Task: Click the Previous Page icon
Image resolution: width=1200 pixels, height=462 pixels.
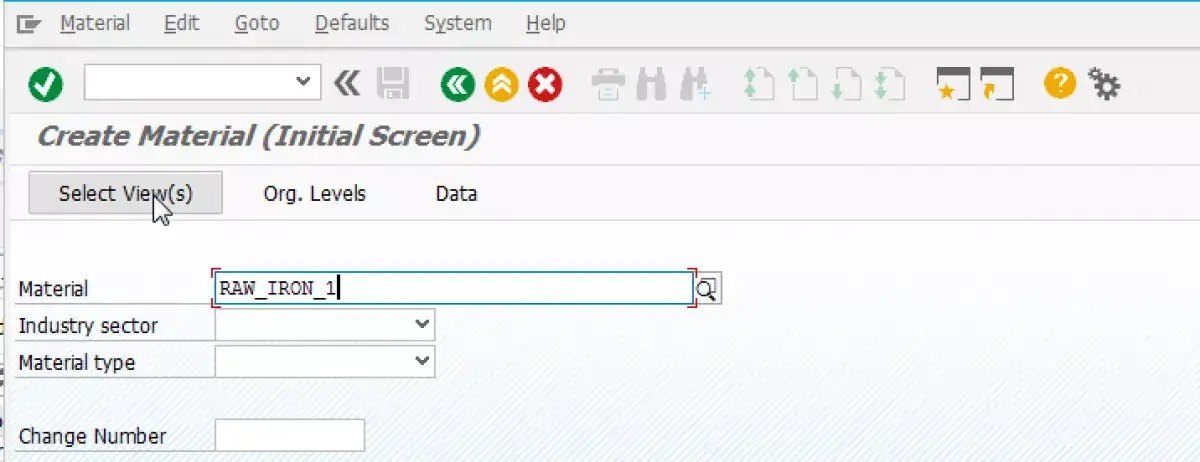Action: click(x=803, y=84)
